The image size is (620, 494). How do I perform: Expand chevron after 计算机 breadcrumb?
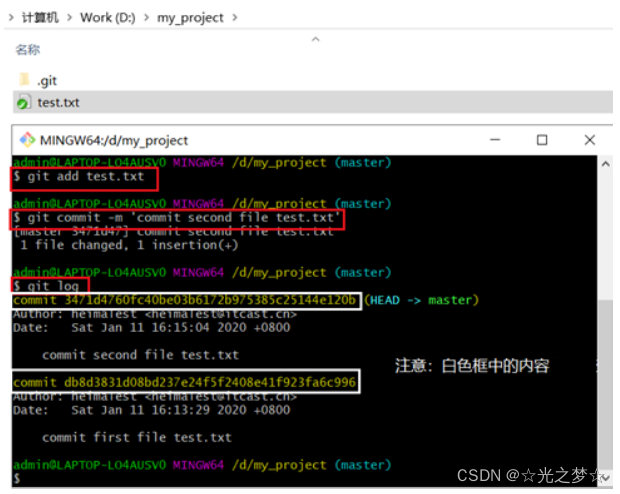click(70, 17)
